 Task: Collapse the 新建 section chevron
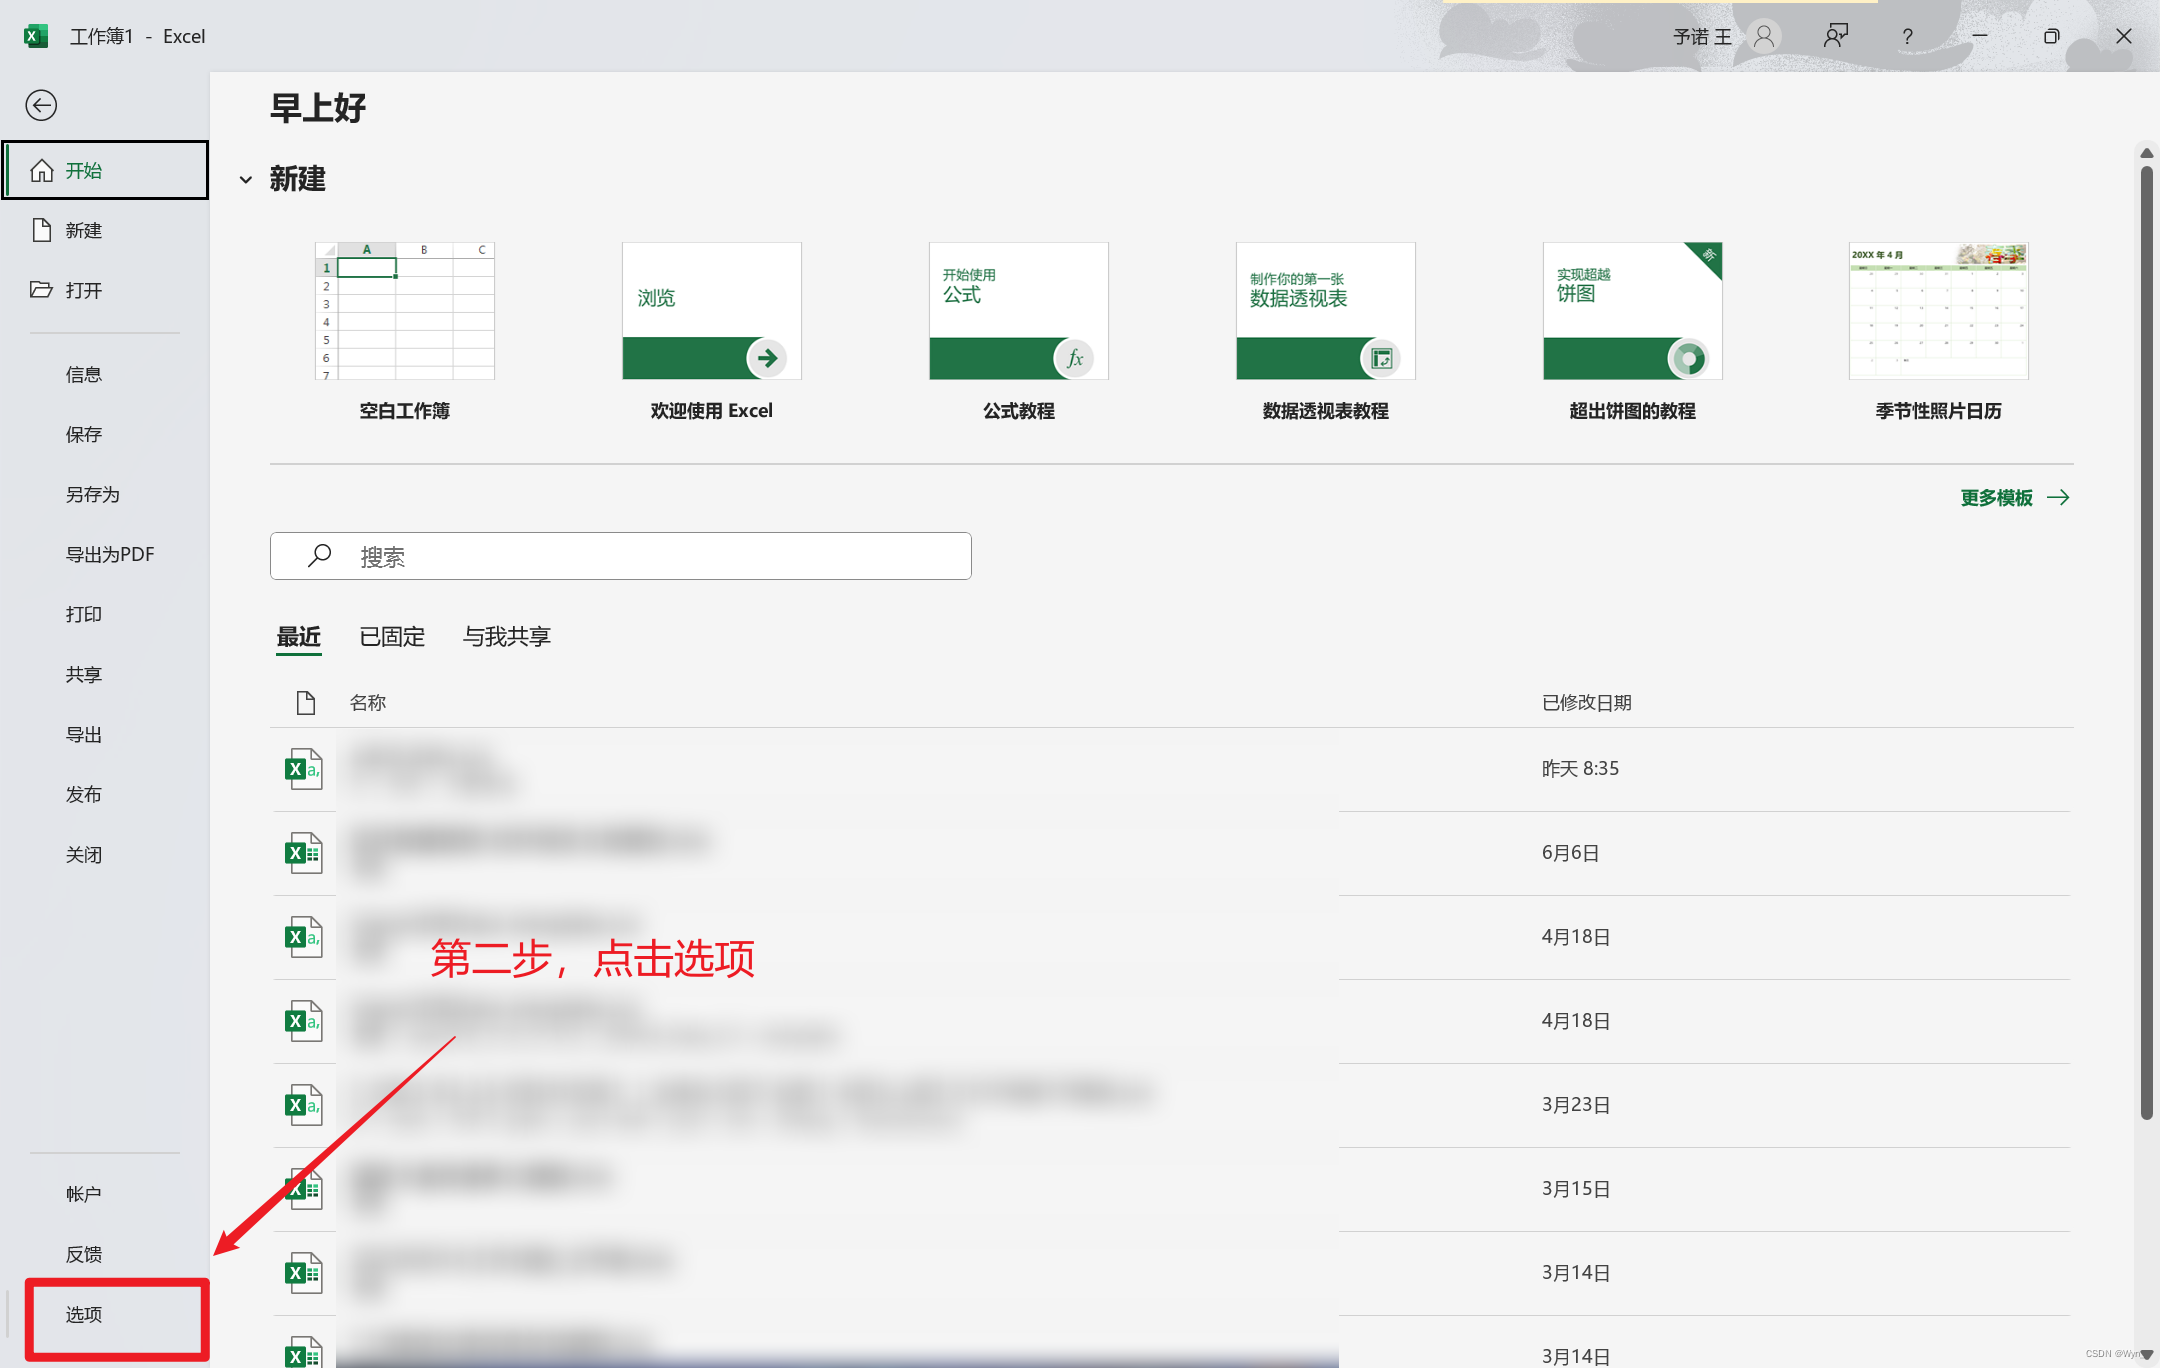(246, 180)
